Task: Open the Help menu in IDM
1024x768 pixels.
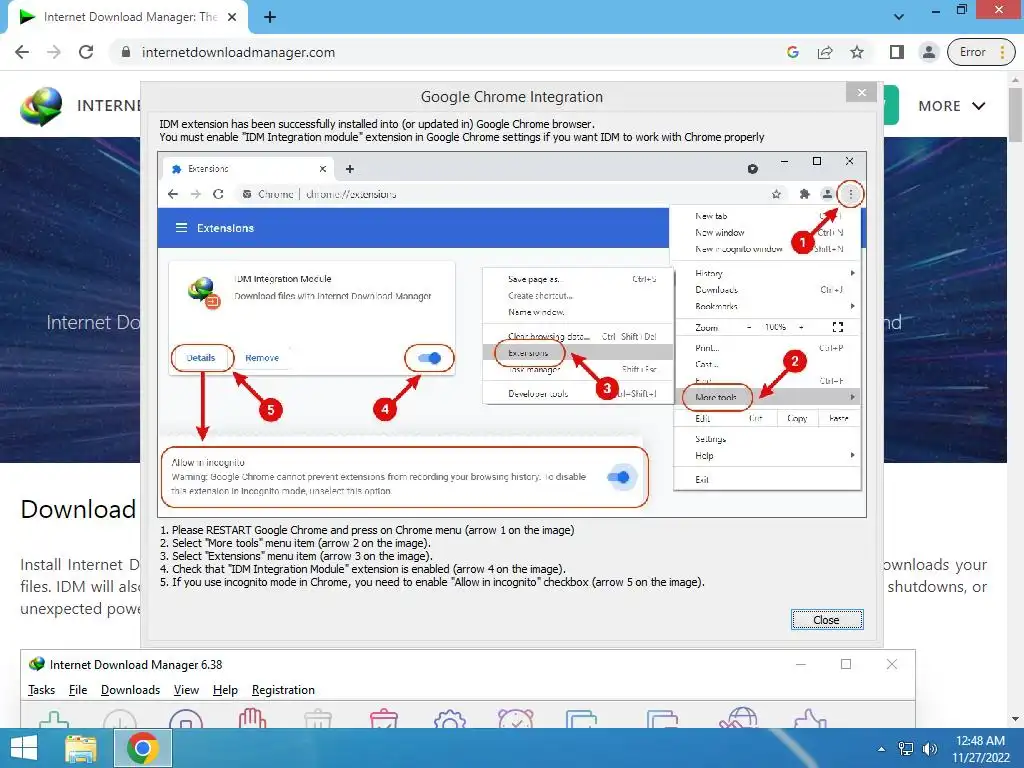Action: tap(225, 690)
